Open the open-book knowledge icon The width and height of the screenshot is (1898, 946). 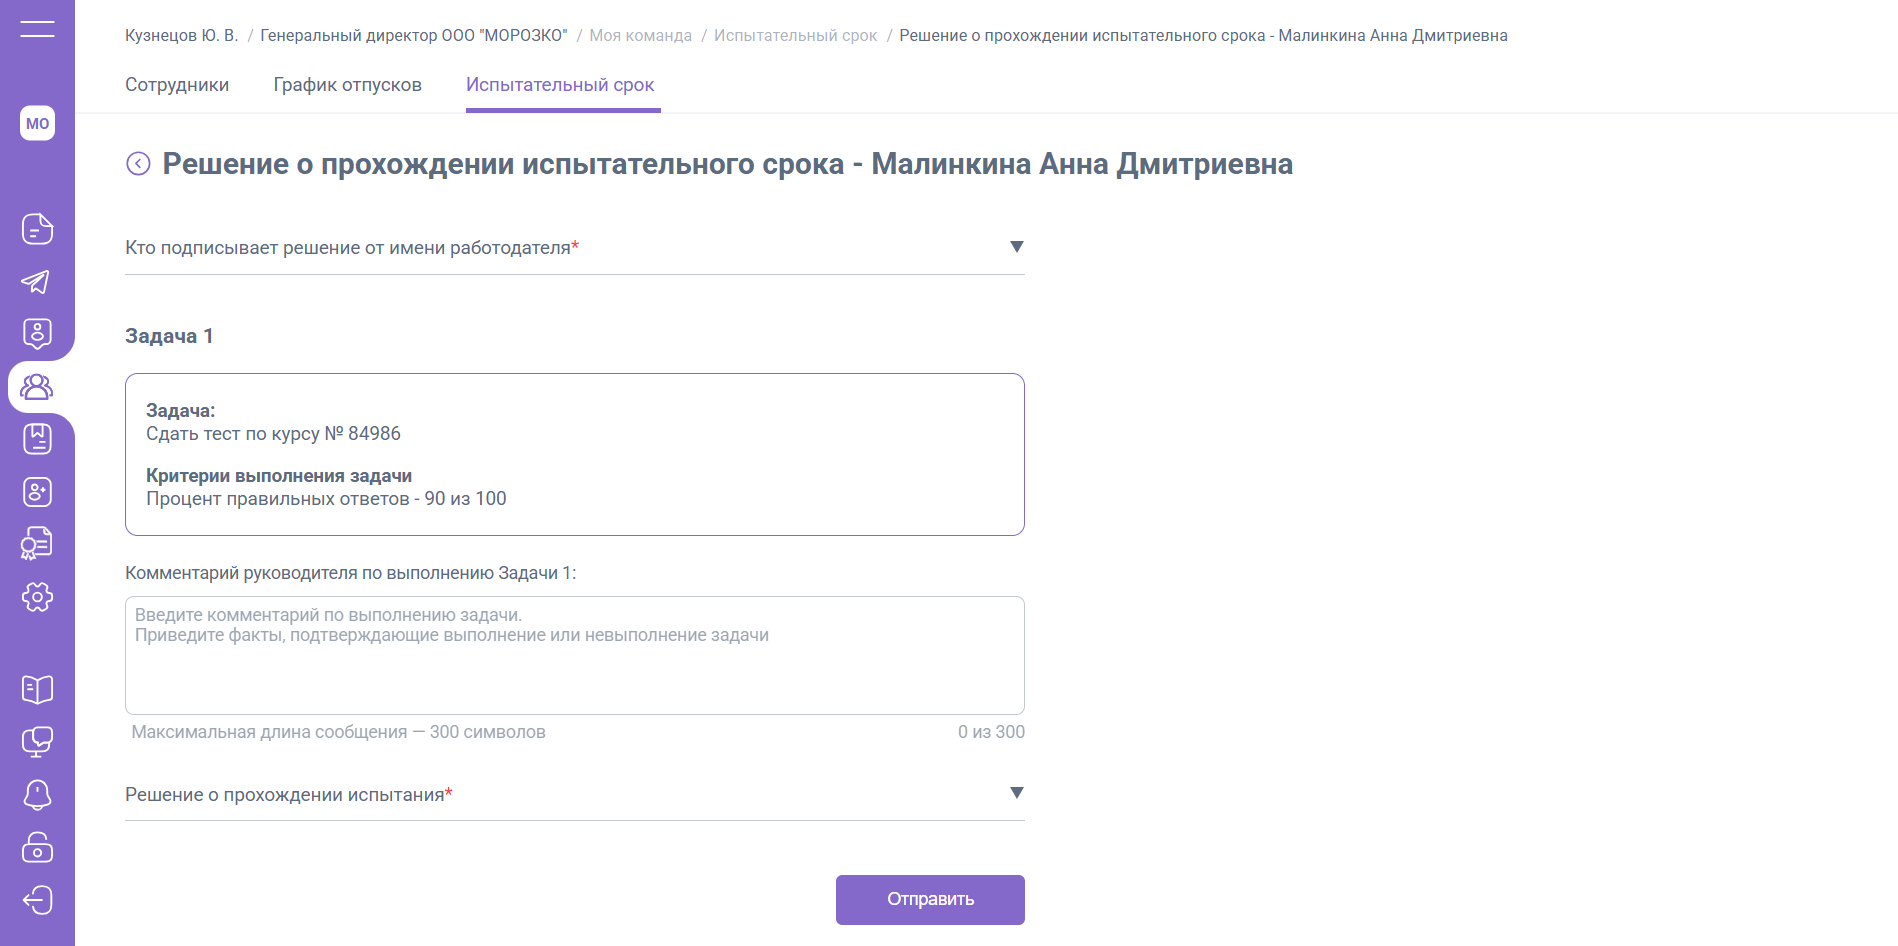[x=37, y=689]
